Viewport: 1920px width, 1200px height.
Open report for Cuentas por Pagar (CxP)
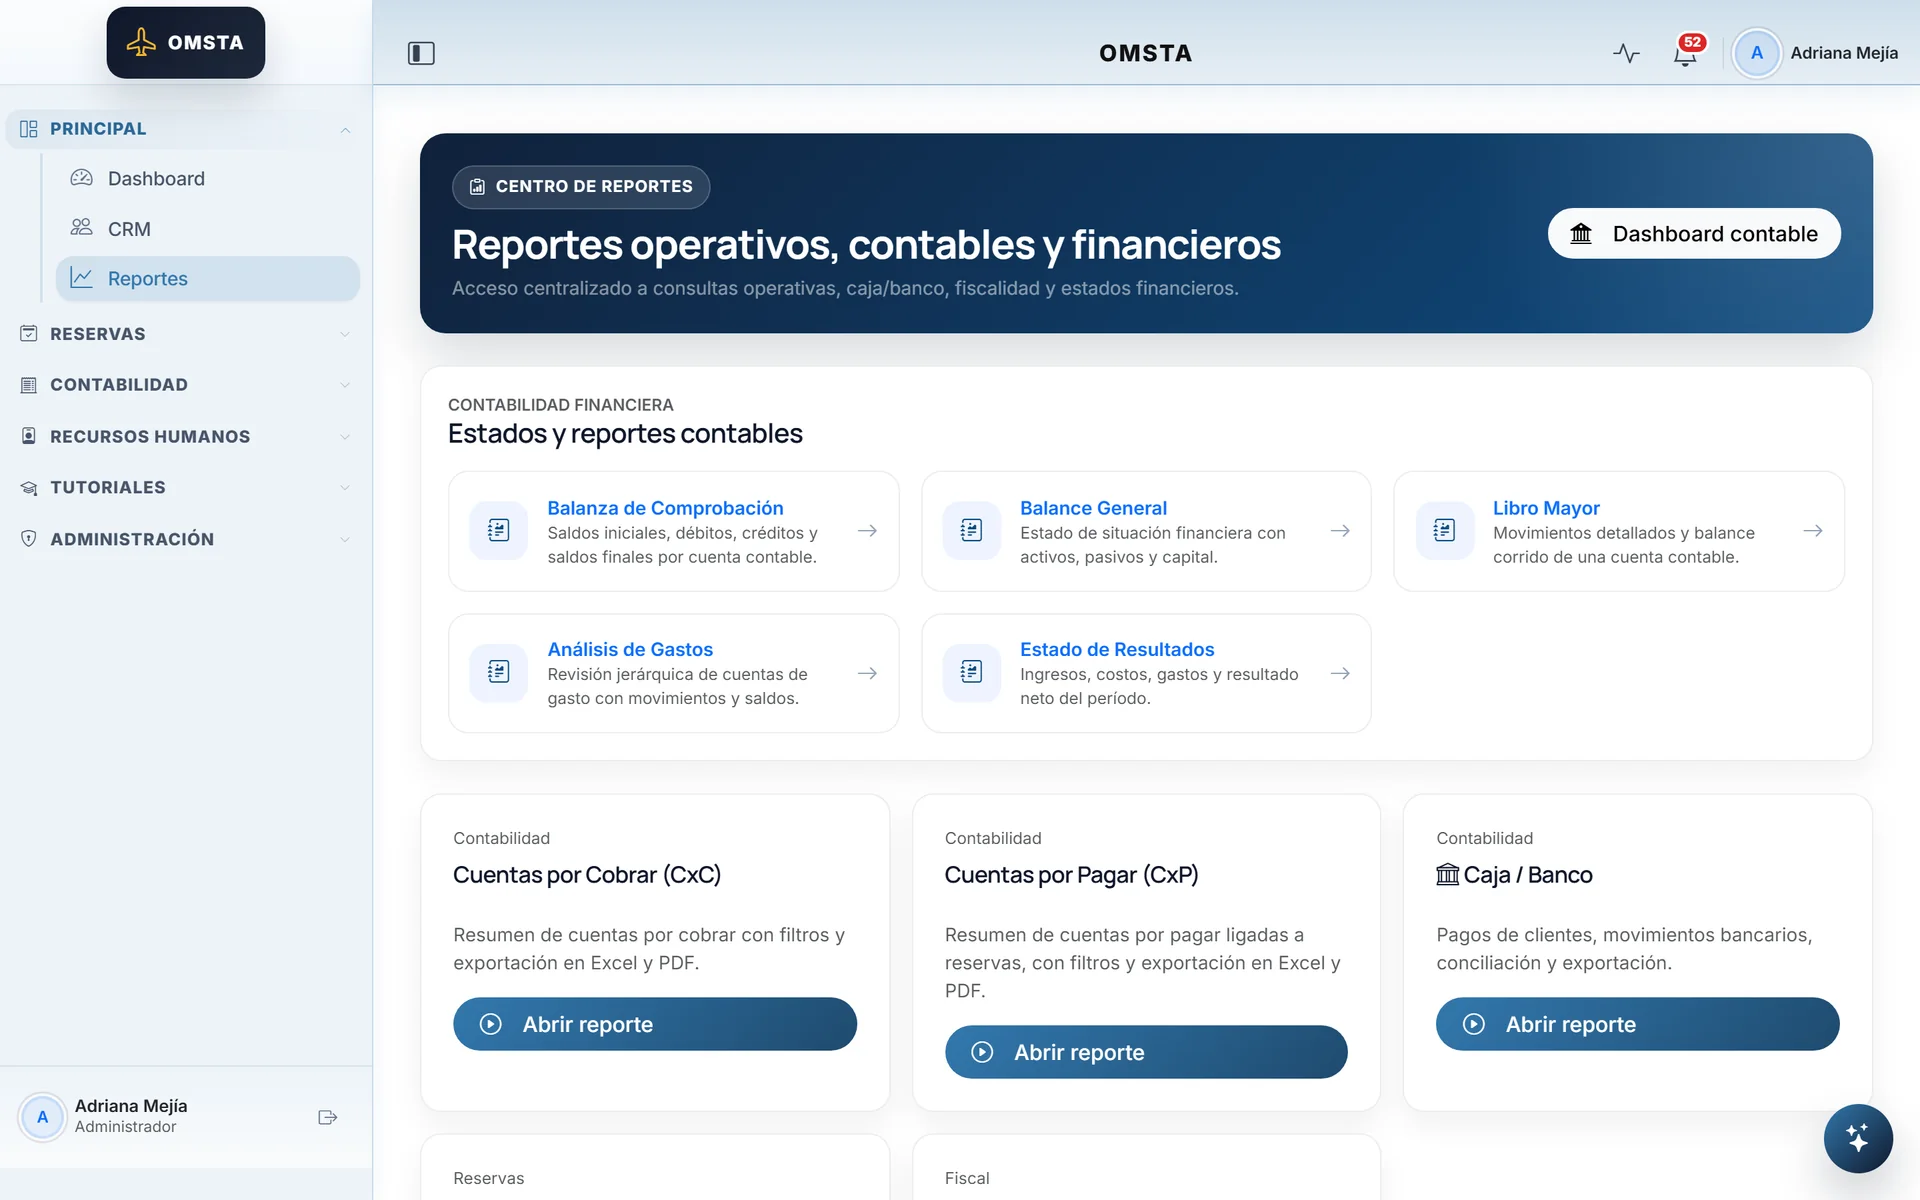pyautogui.click(x=1146, y=1052)
